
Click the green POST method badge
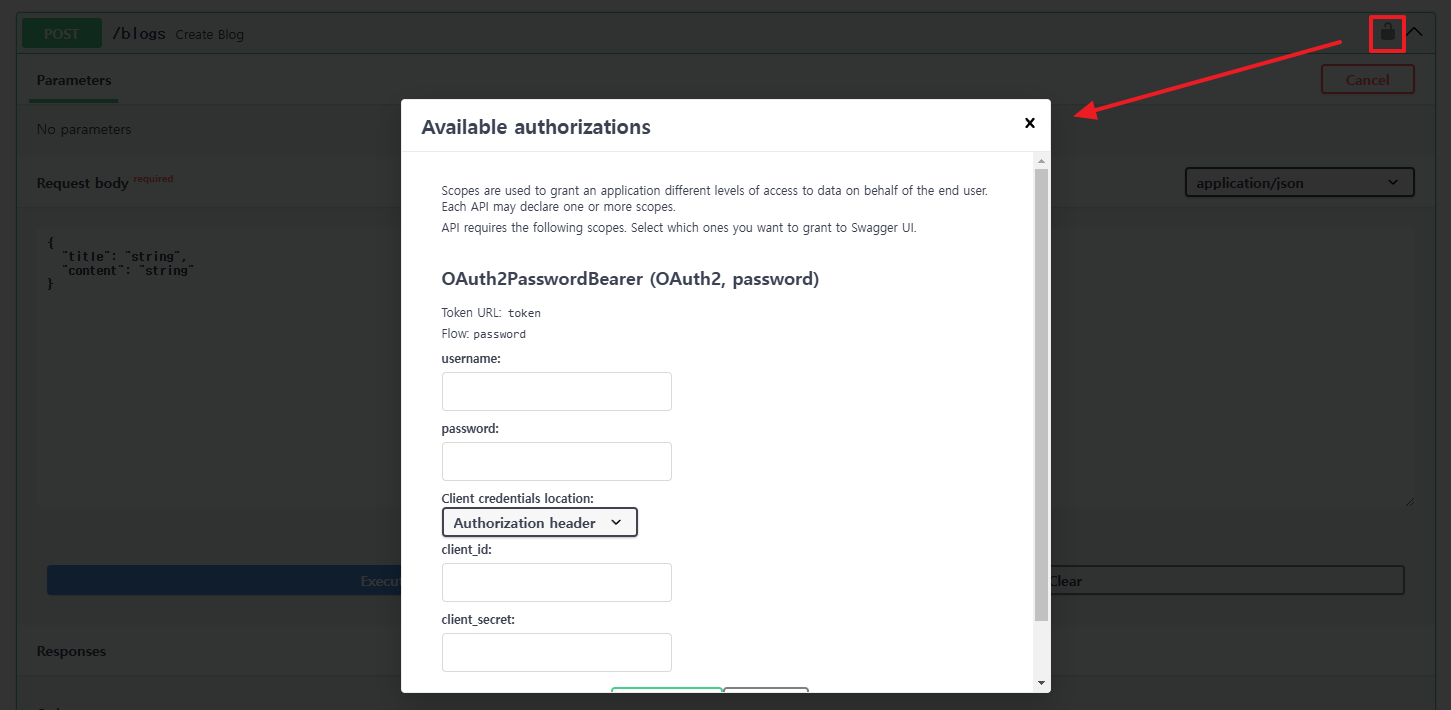coord(62,33)
